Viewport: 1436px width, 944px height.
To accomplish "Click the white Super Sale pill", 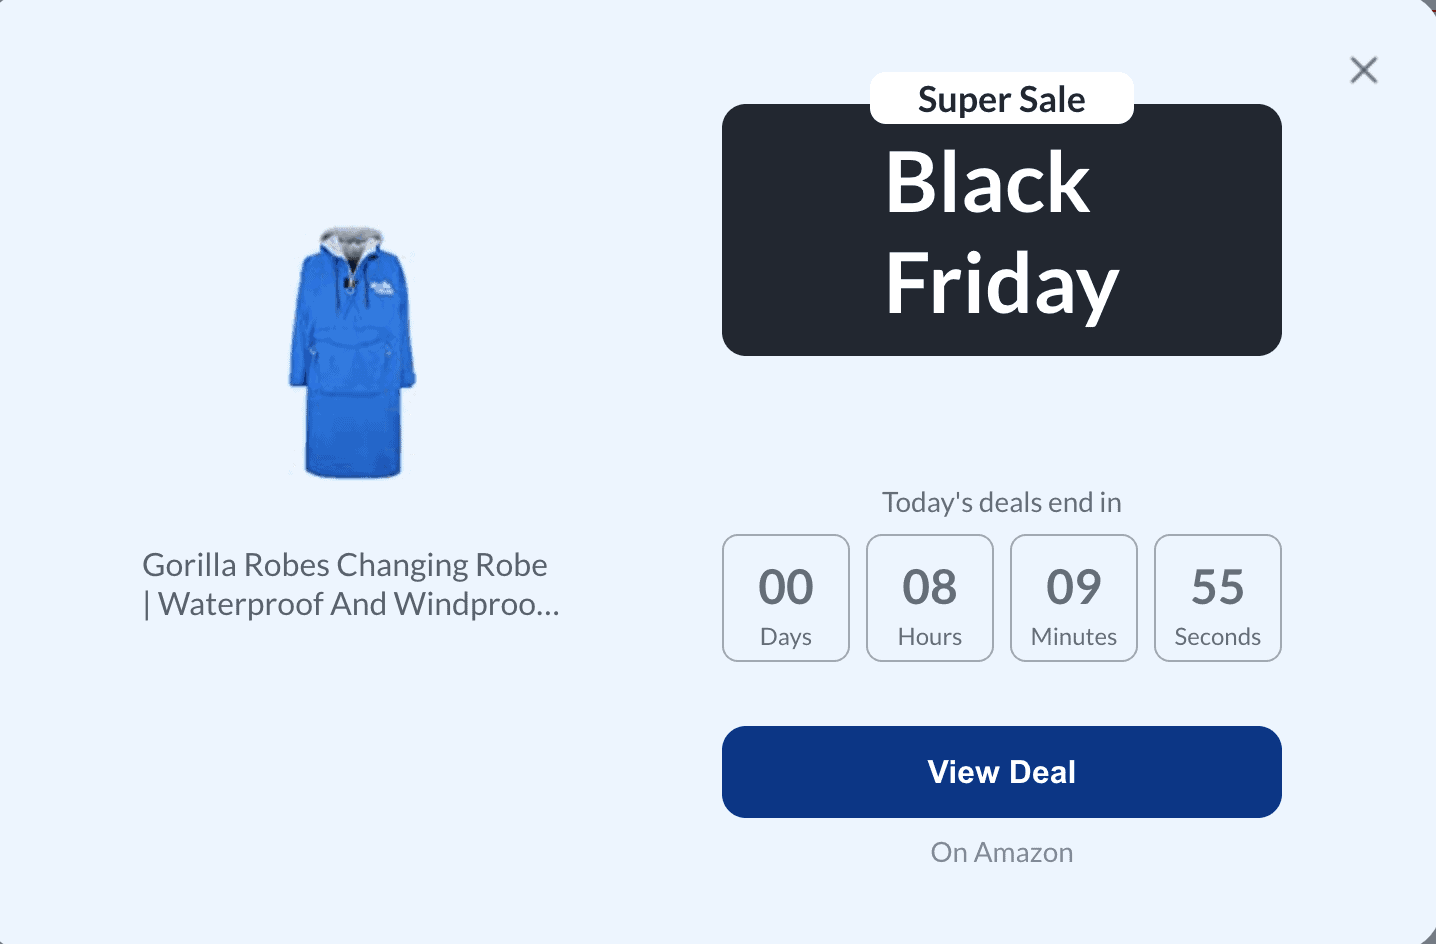I will click(1001, 98).
